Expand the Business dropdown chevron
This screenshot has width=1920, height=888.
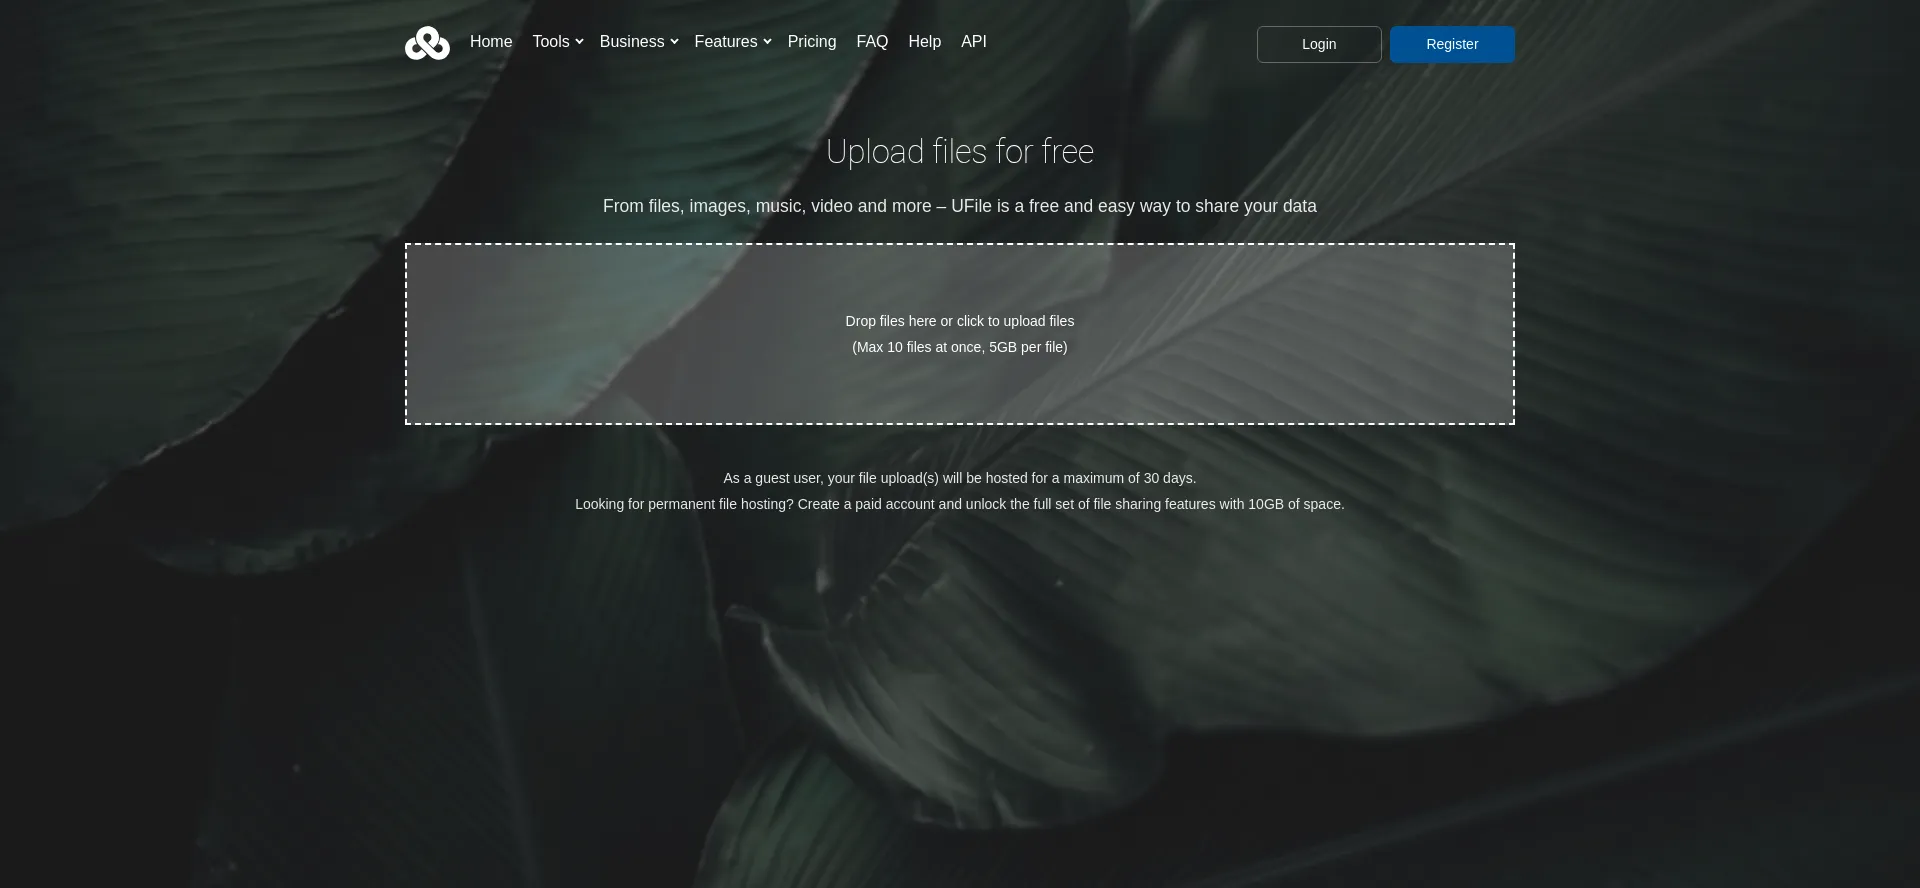[674, 42]
